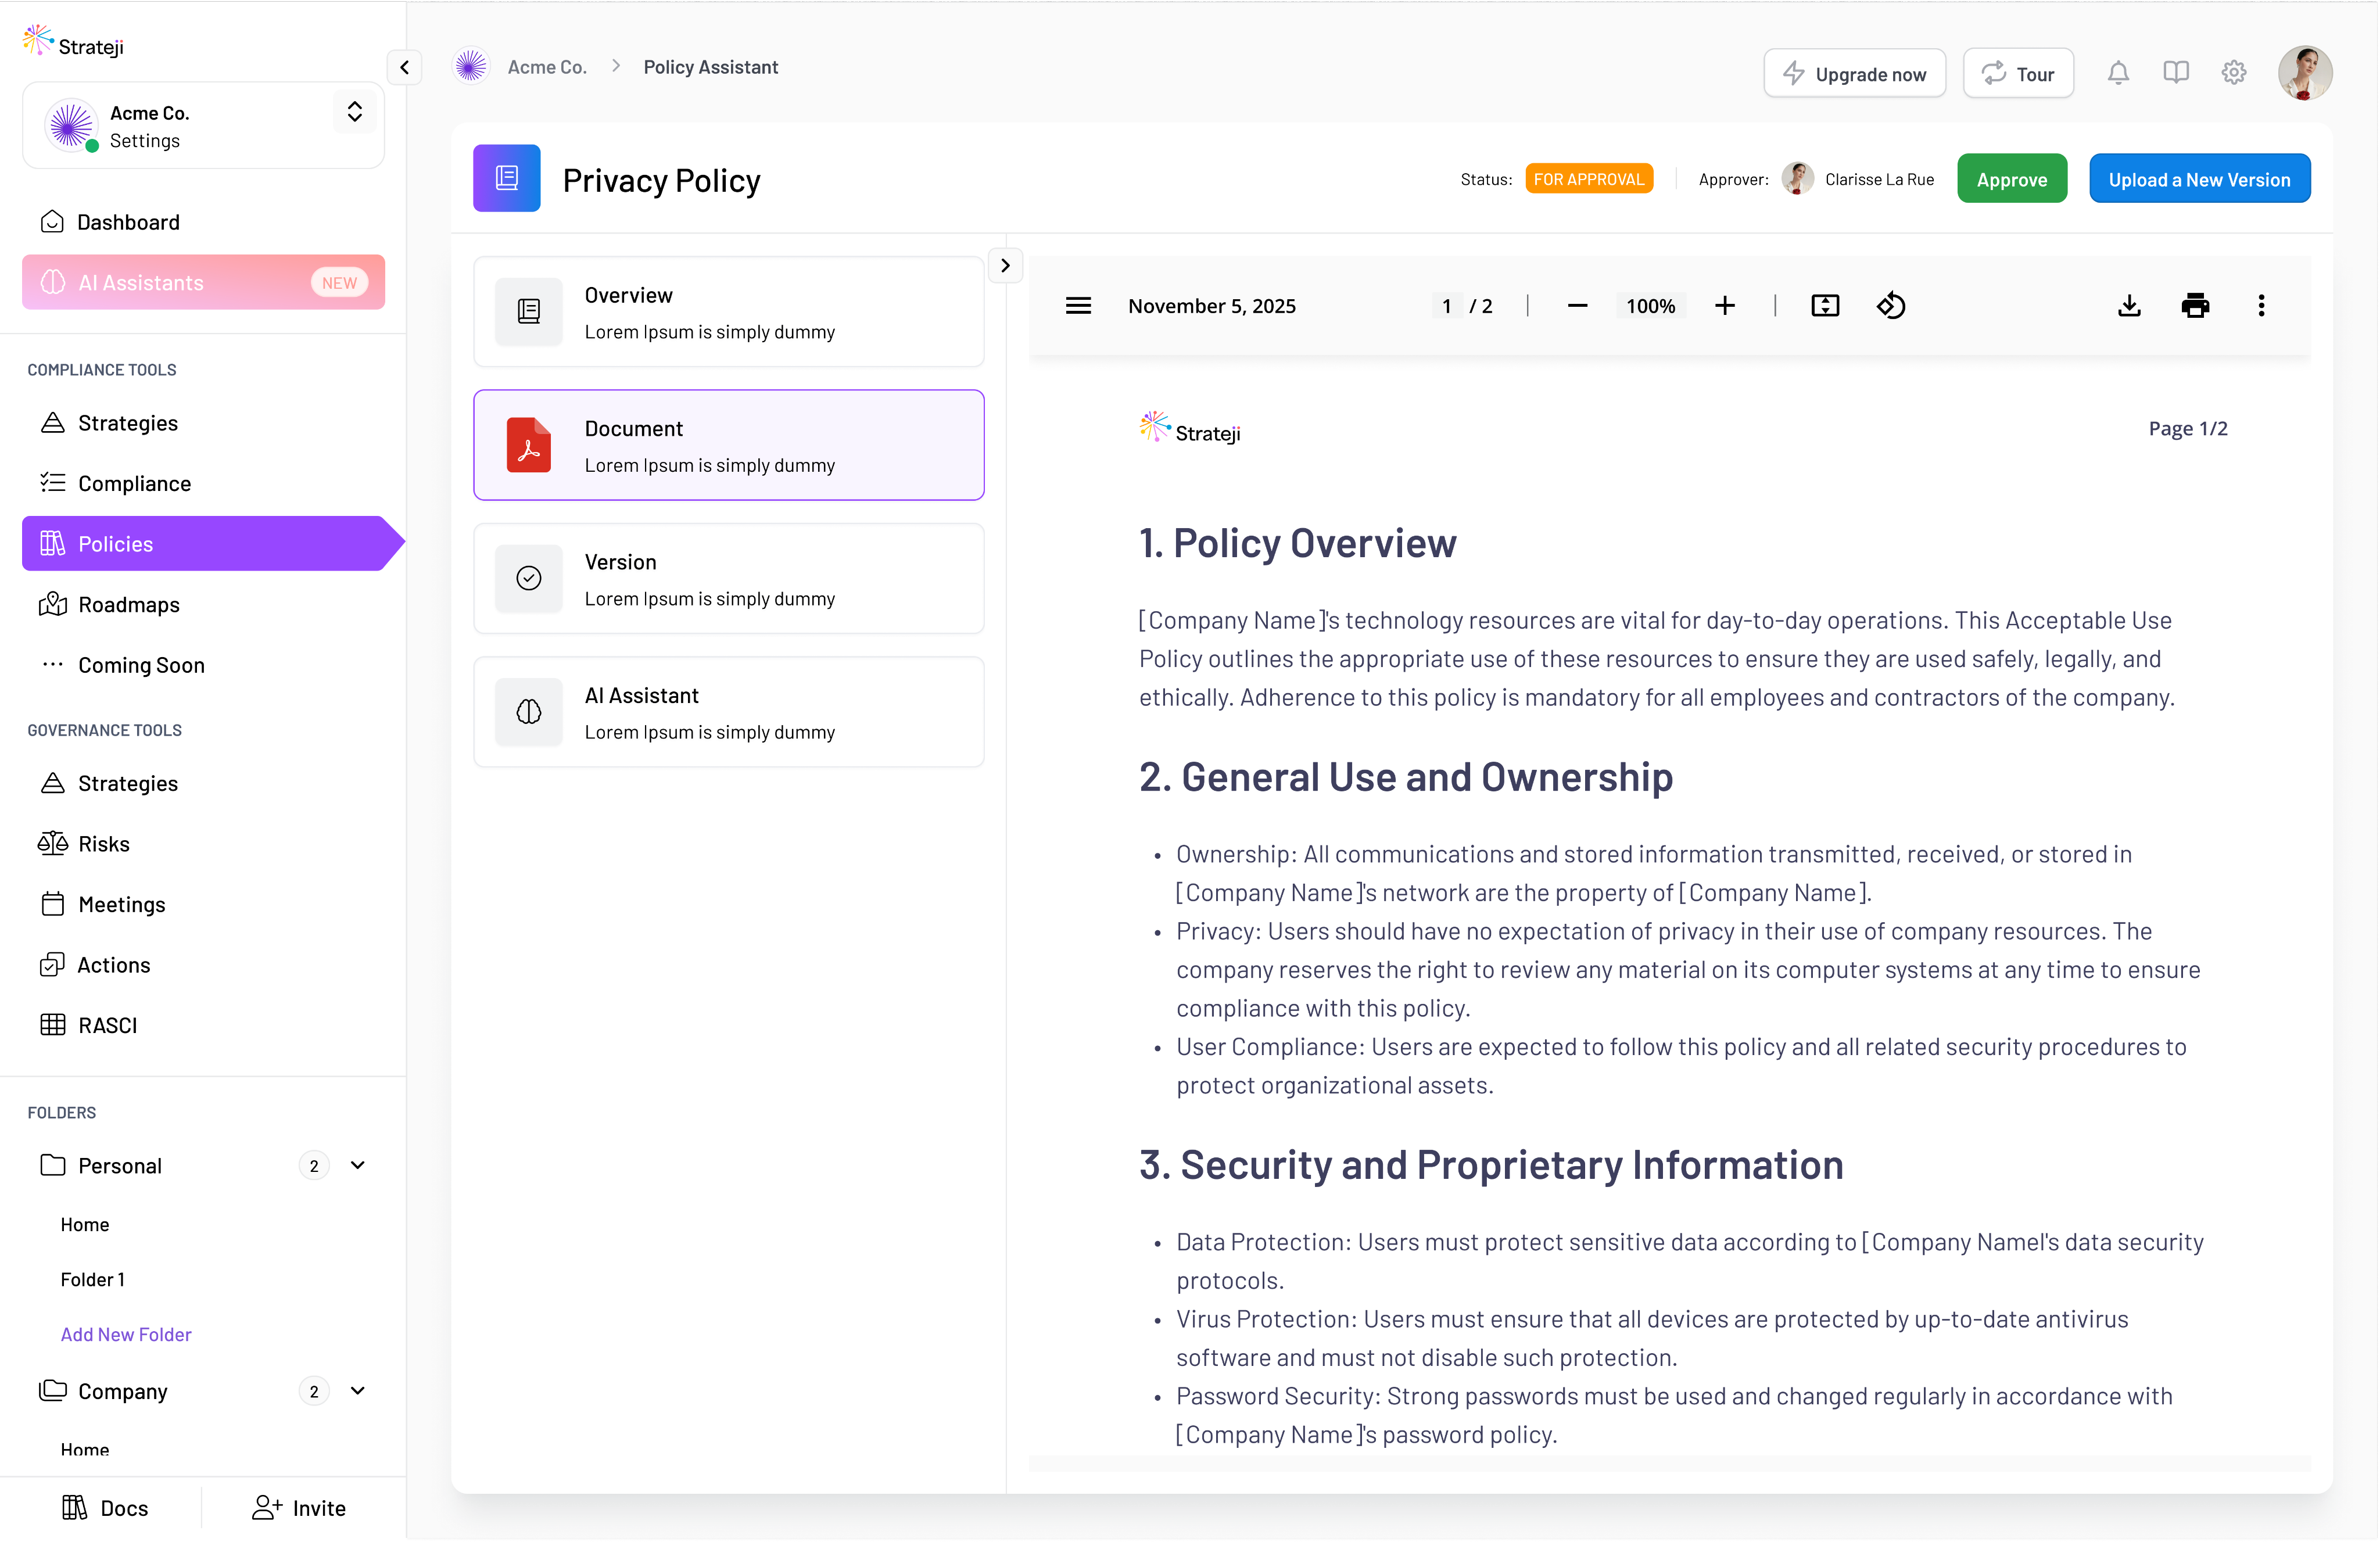
Task: Open the PDF sidebar hamburger menu
Action: [x=1078, y=306]
